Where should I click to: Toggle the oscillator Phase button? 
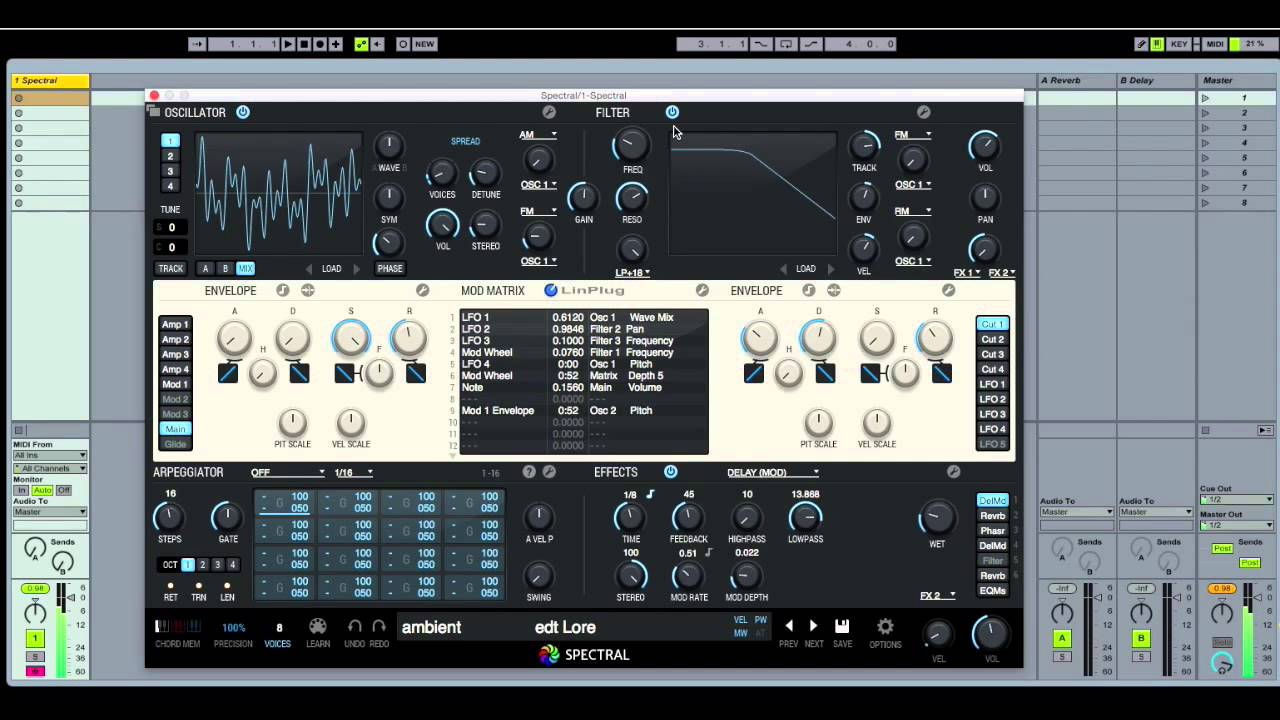(x=390, y=269)
